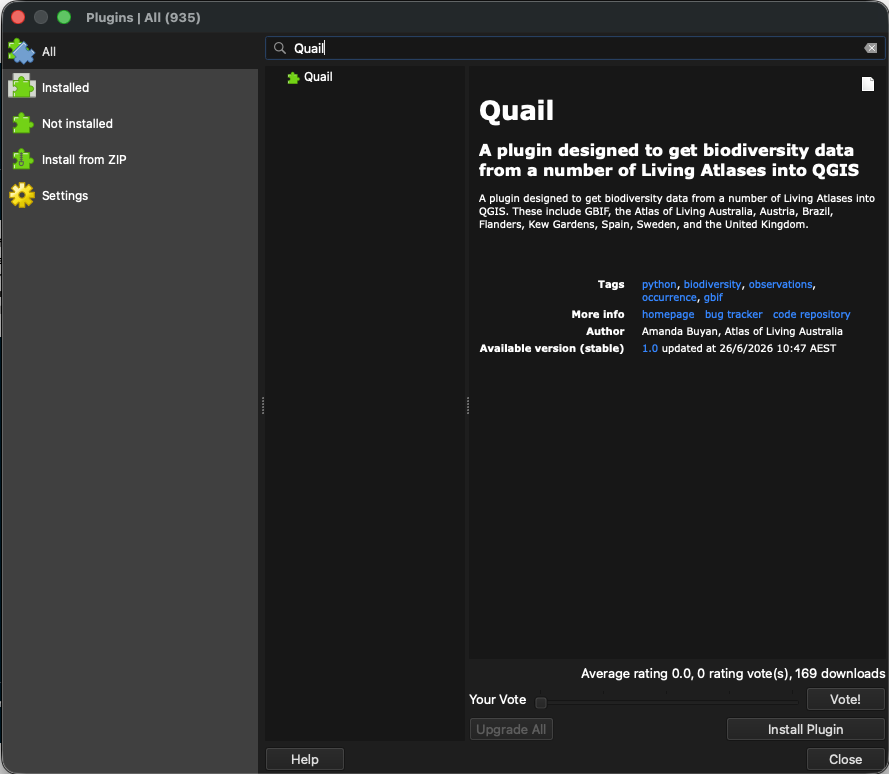Image resolution: width=889 pixels, height=774 pixels.
Task: Open the code repository link
Action: click(x=811, y=314)
